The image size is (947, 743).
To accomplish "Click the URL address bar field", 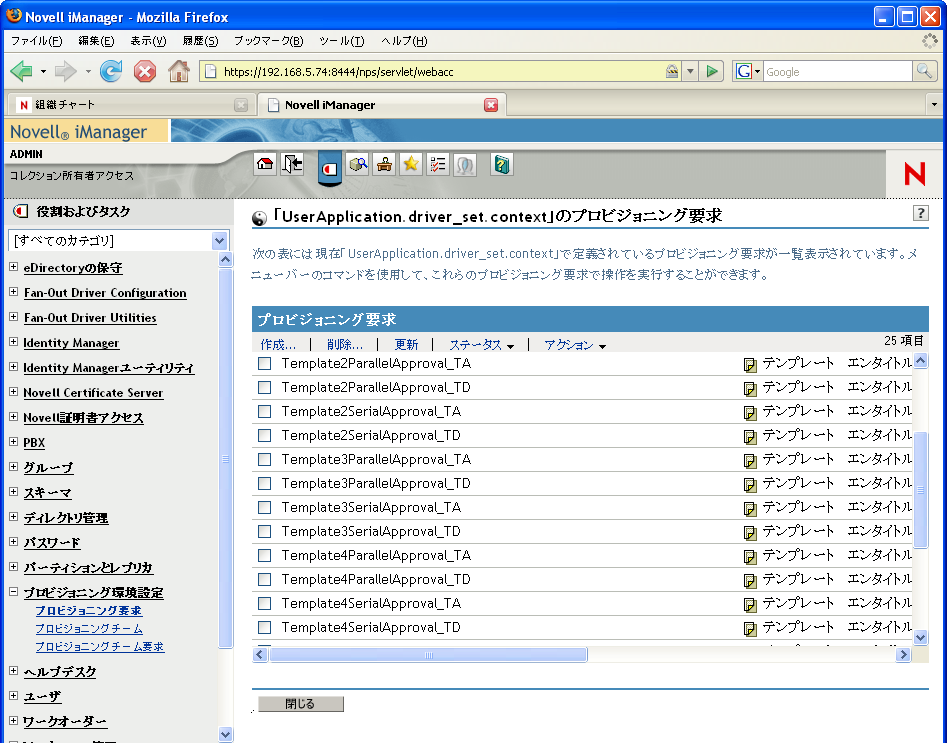I will [441, 71].
